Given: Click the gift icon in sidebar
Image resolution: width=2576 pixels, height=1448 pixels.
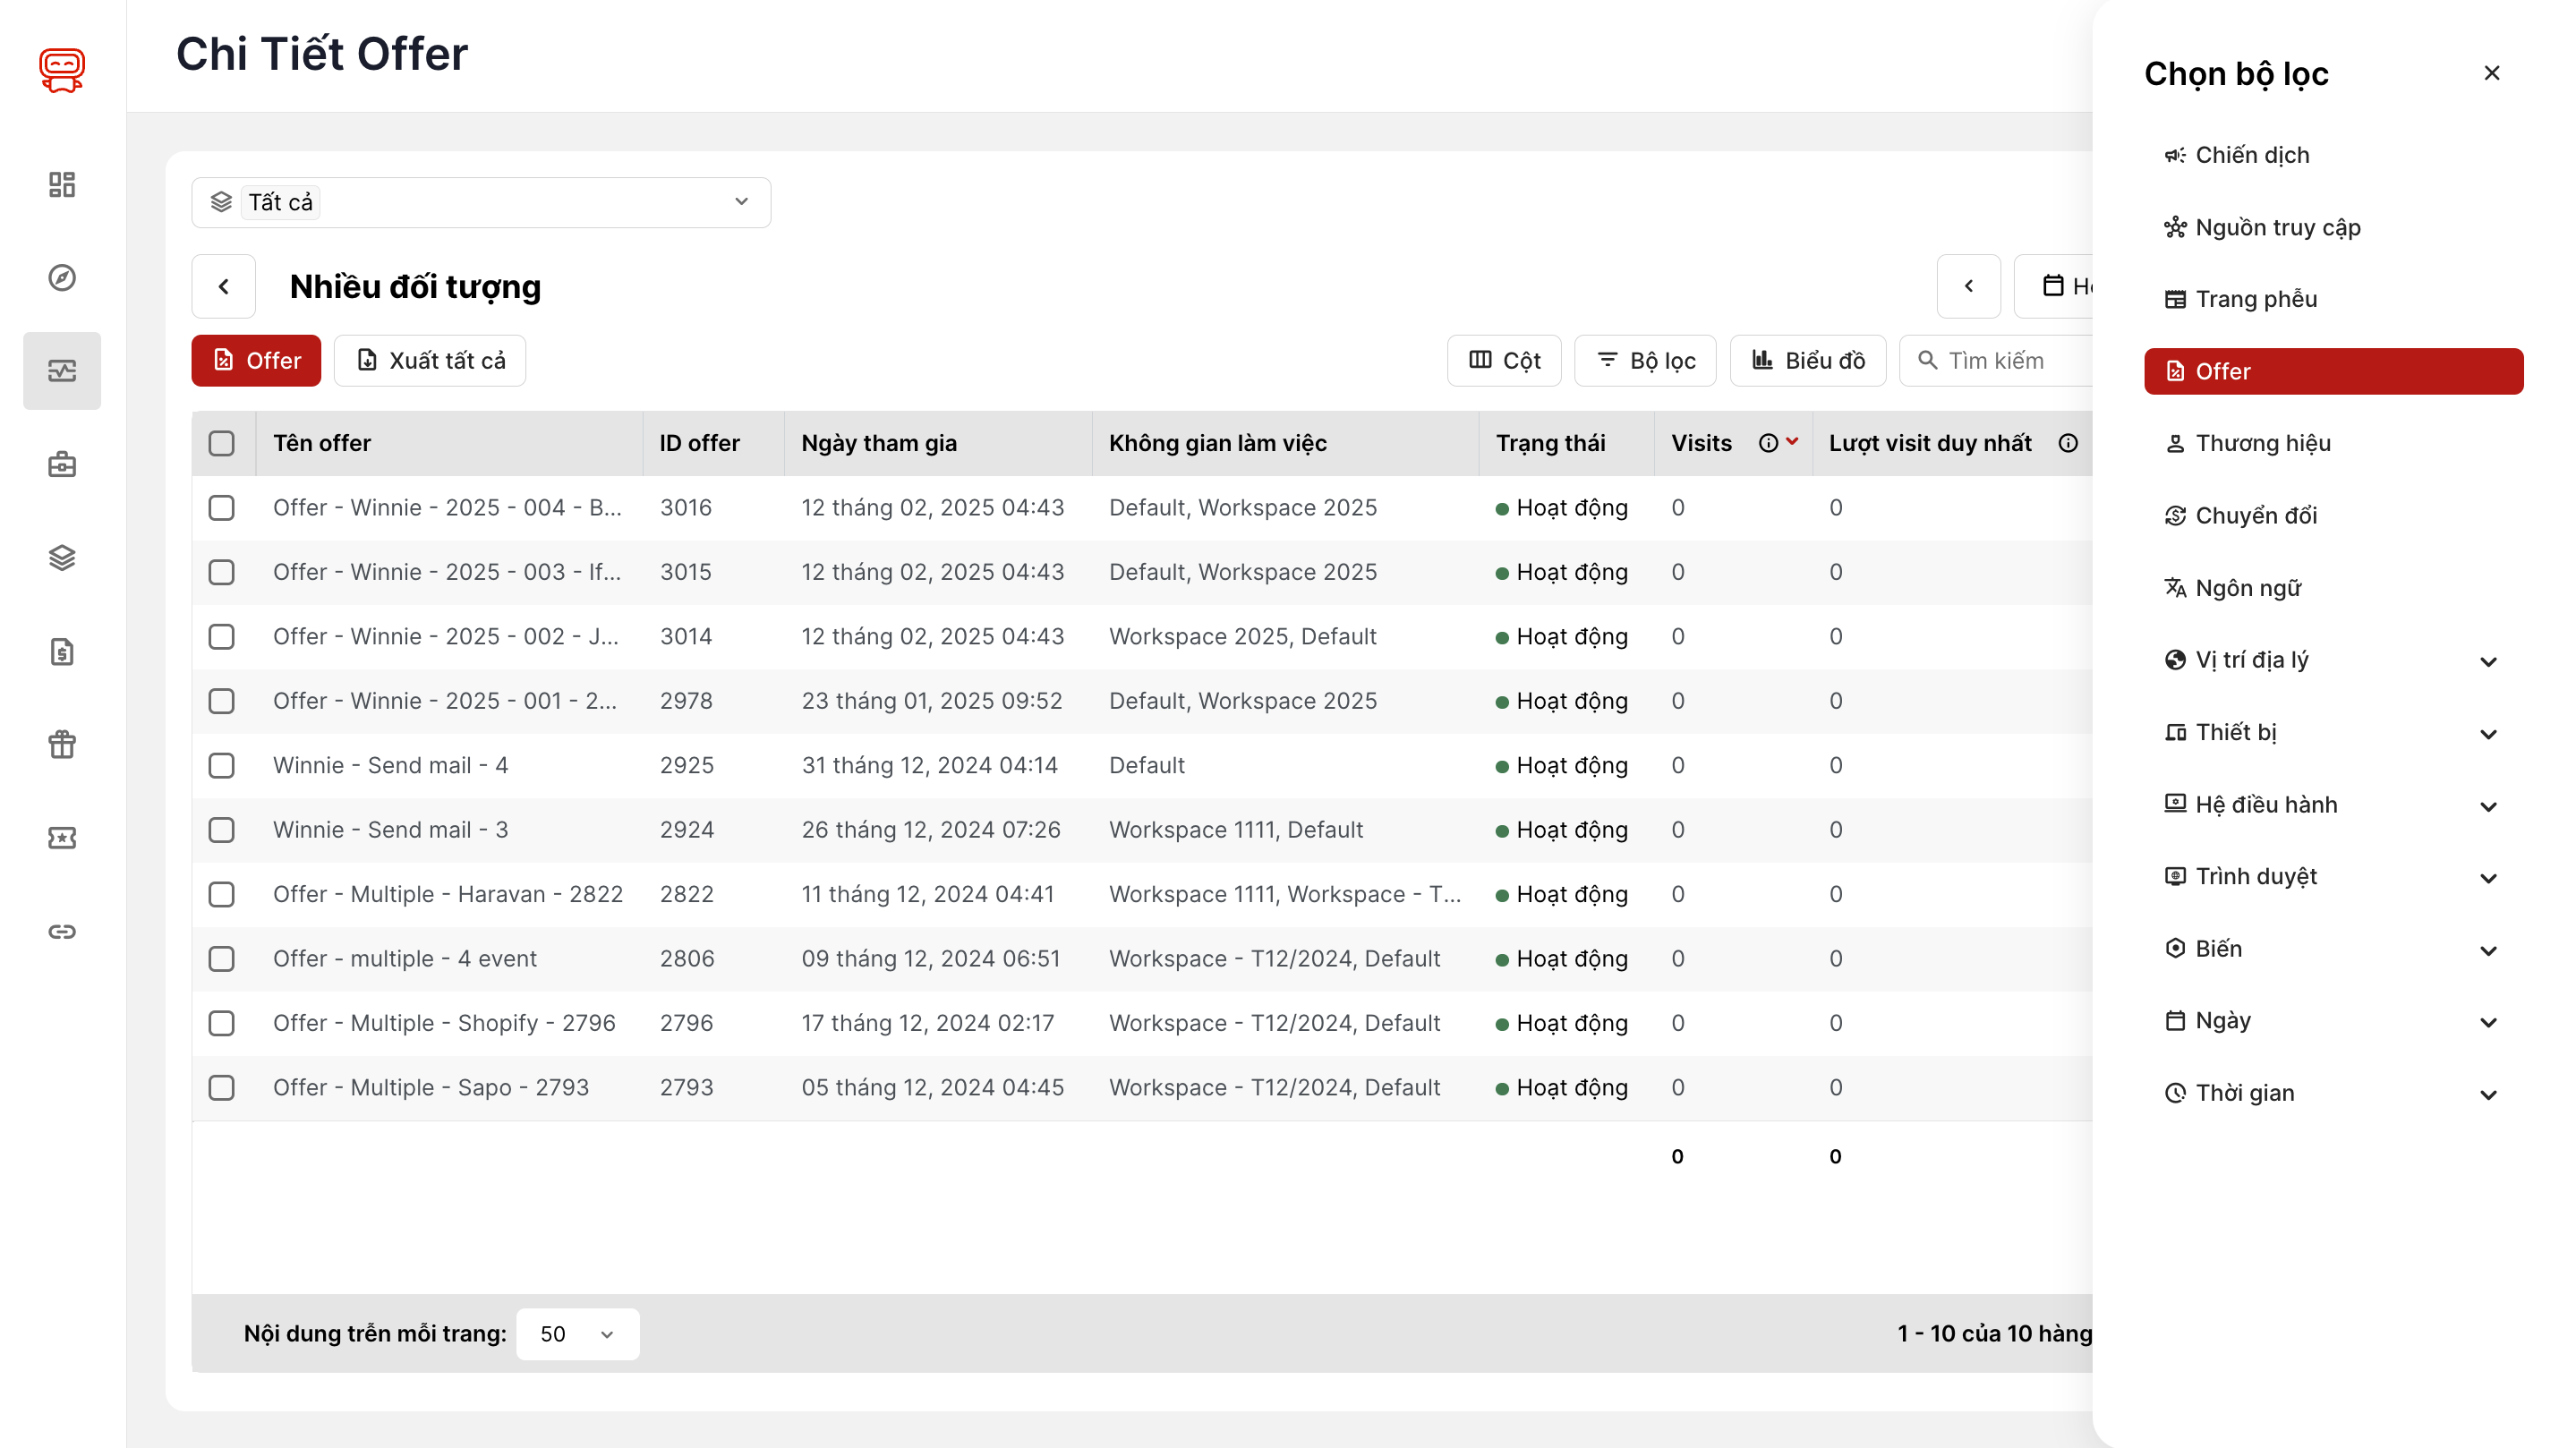Looking at the screenshot, I should coord(62,744).
